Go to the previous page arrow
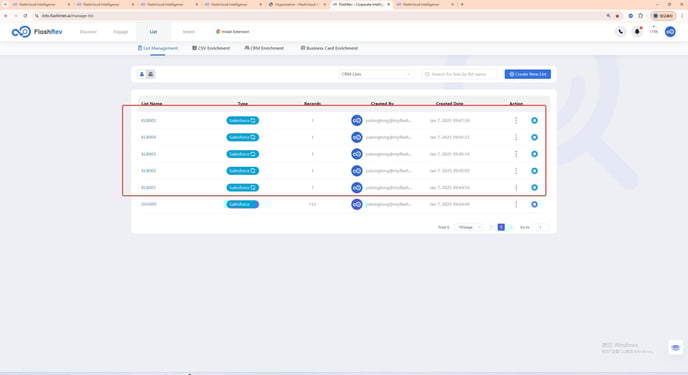This screenshot has width=688, height=375. coord(491,227)
